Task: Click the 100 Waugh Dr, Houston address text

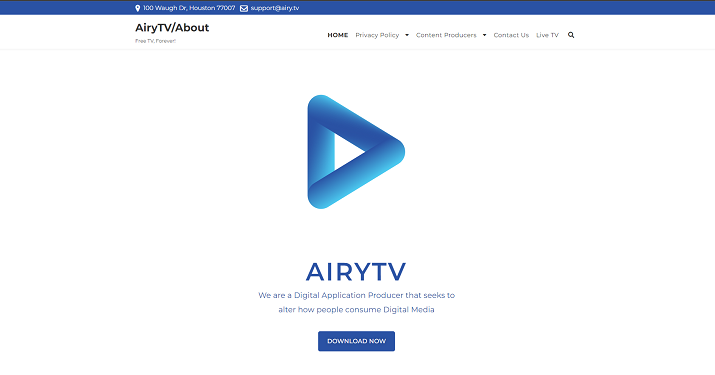Action: [x=189, y=8]
